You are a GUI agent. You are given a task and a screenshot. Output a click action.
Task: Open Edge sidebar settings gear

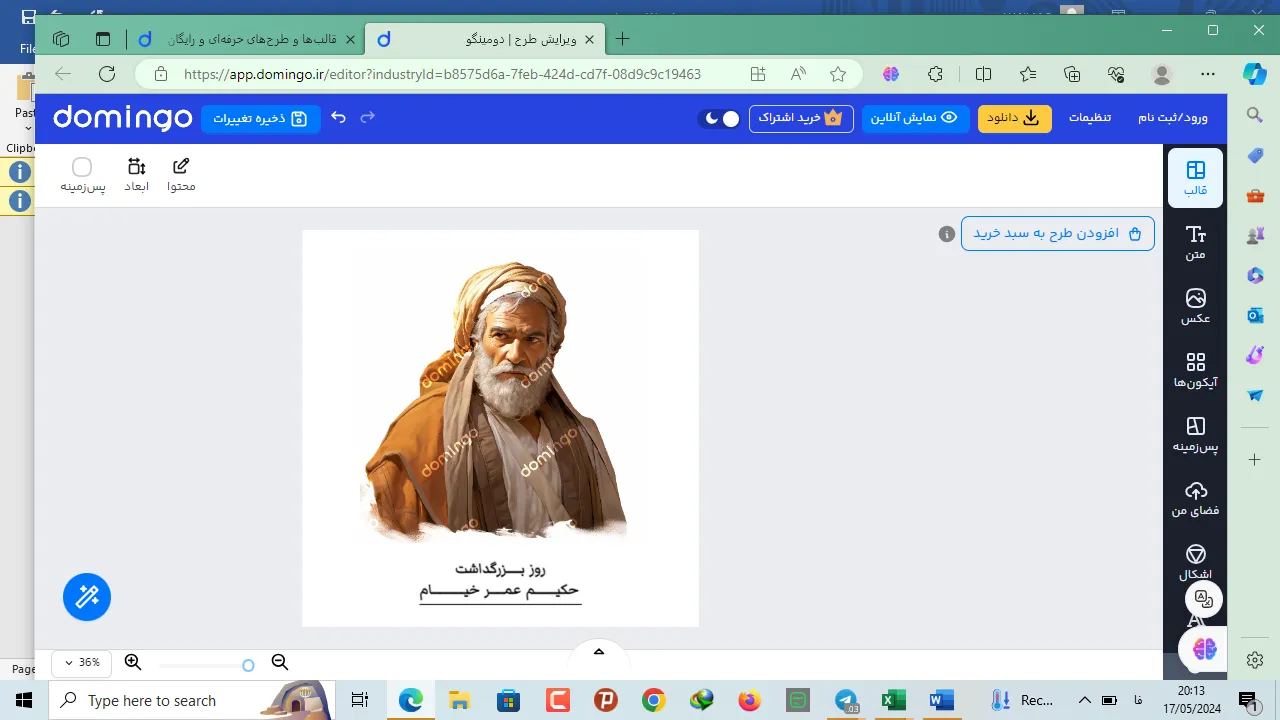tap(1255, 660)
